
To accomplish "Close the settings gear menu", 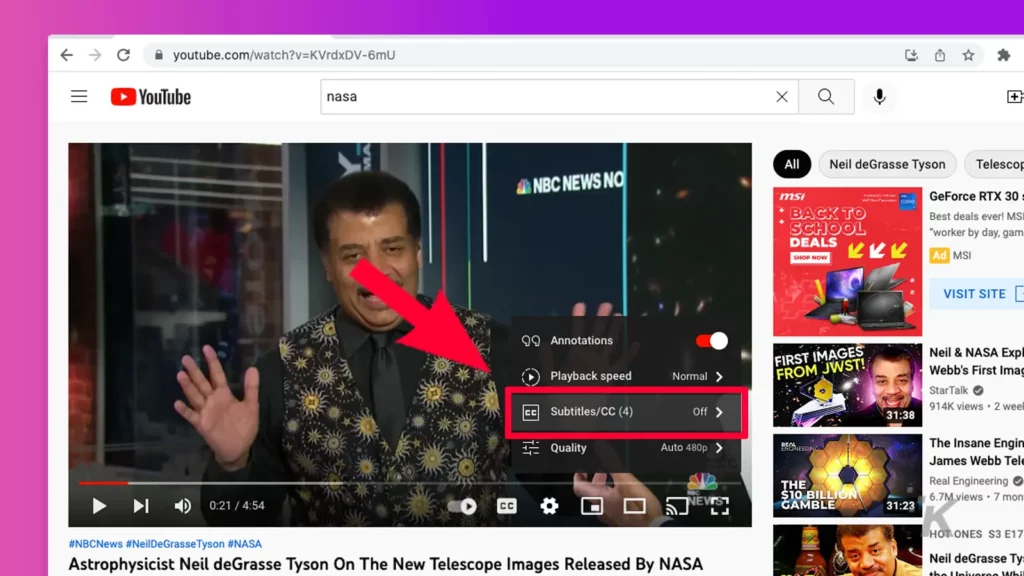I will (549, 506).
